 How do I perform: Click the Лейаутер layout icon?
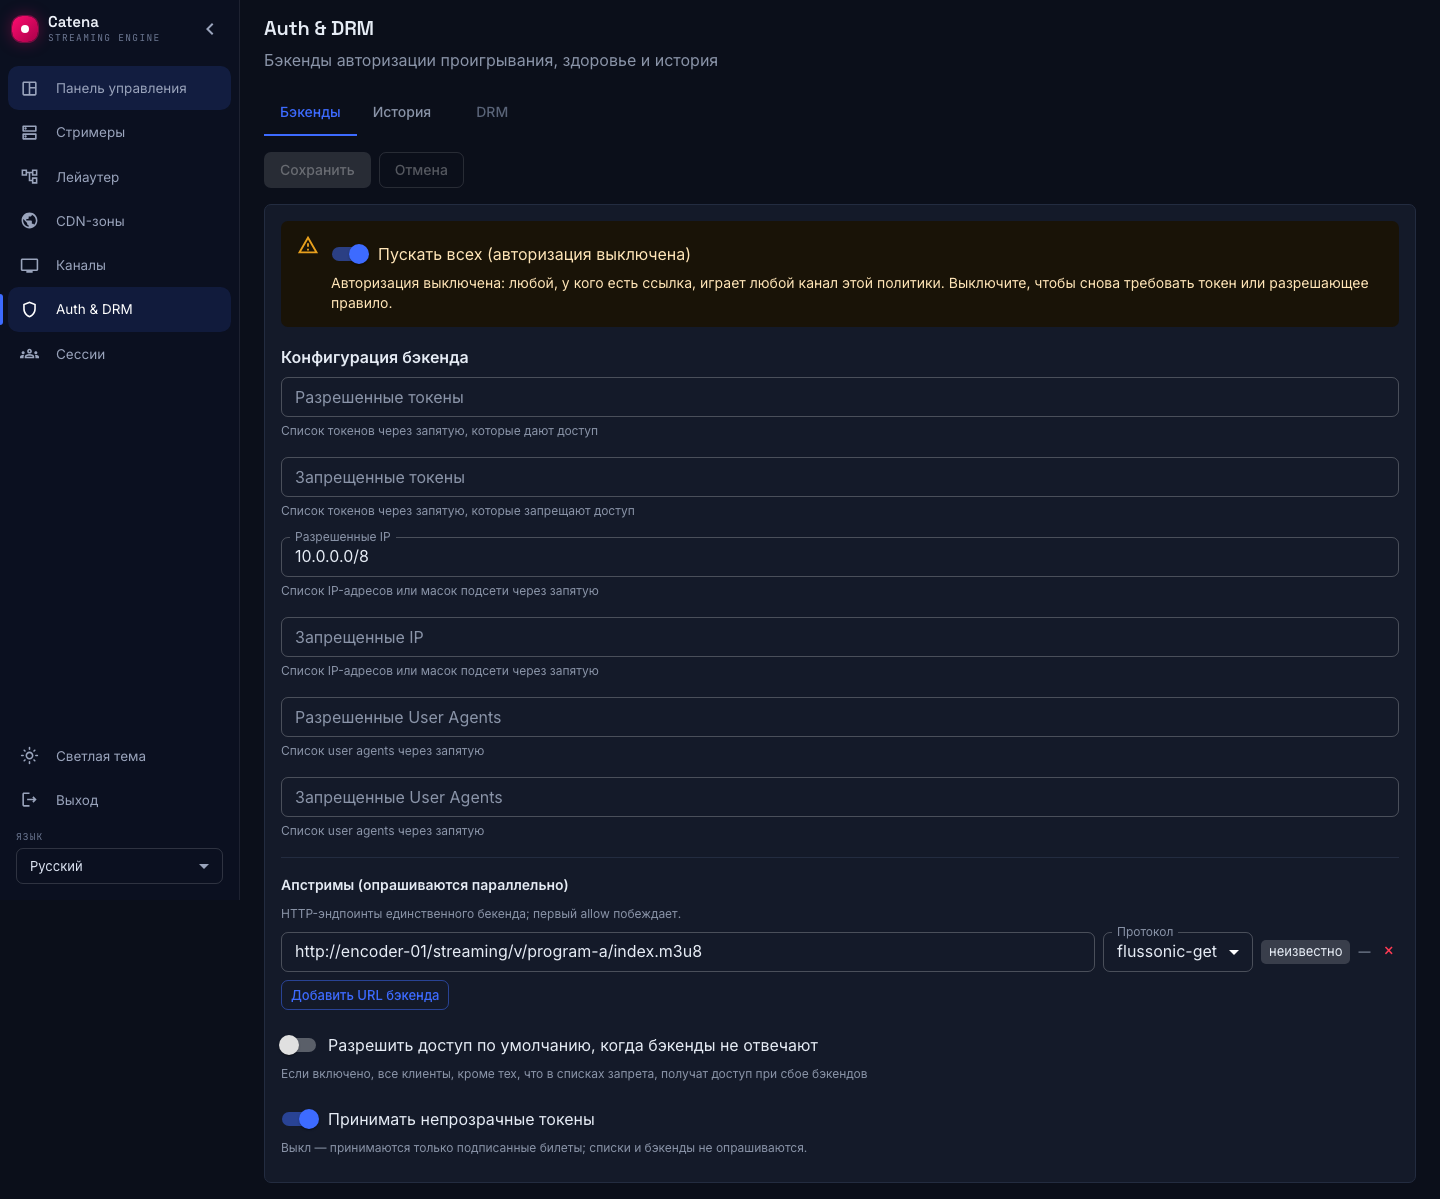(30, 177)
